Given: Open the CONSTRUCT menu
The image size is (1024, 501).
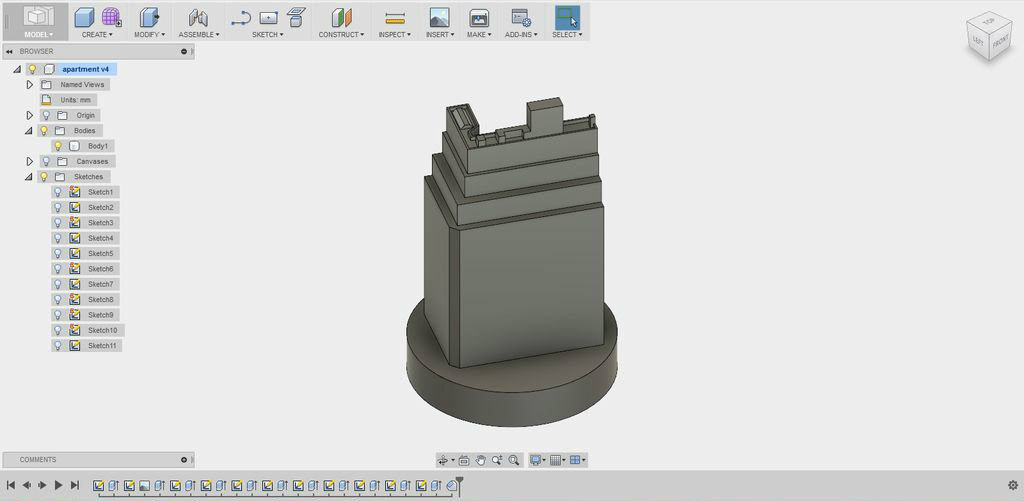Looking at the screenshot, I should (x=342, y=34).
